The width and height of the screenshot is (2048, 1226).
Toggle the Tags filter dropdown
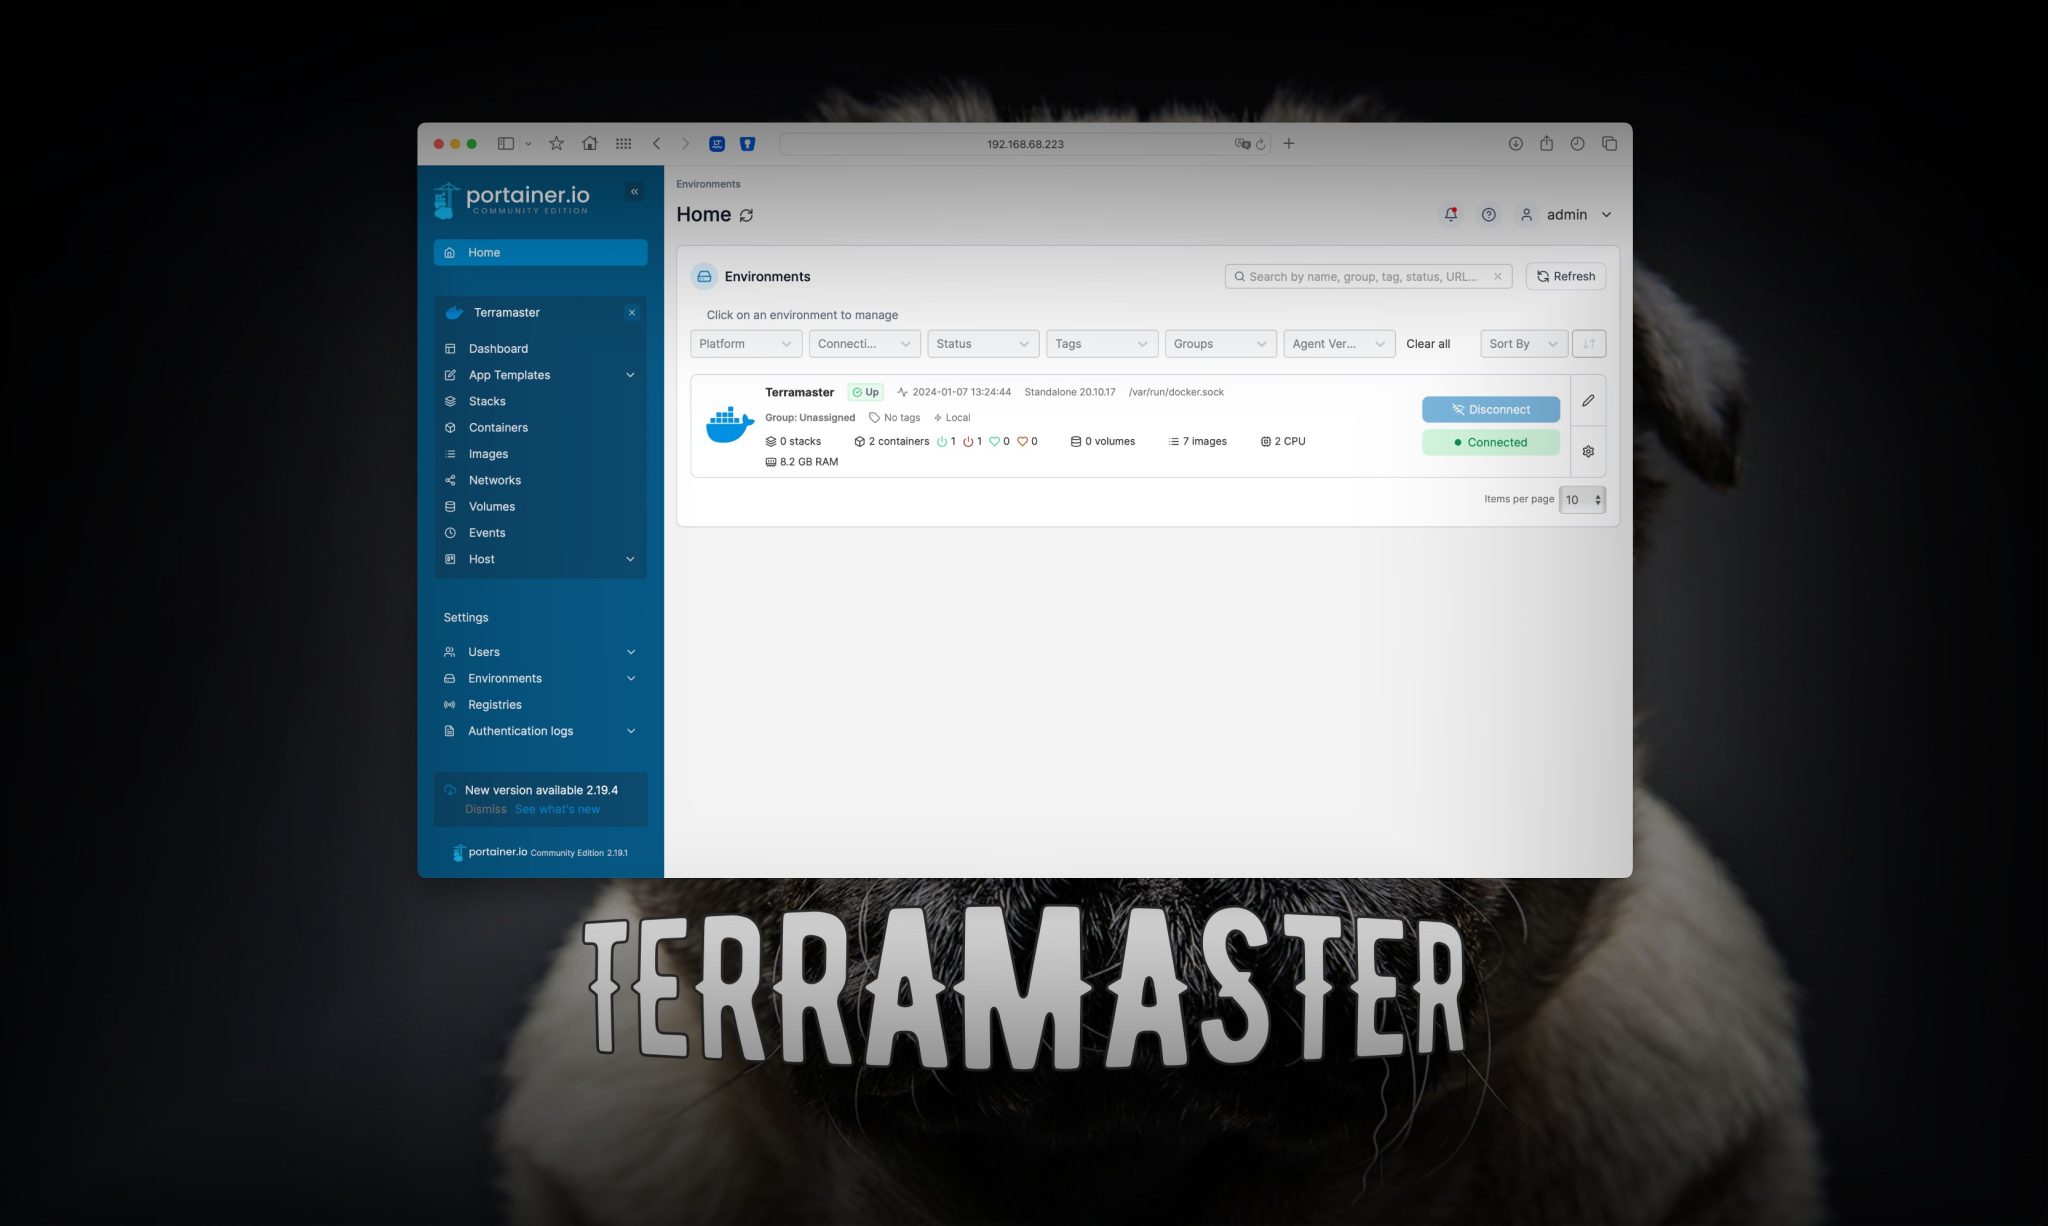pos(1100,343)
